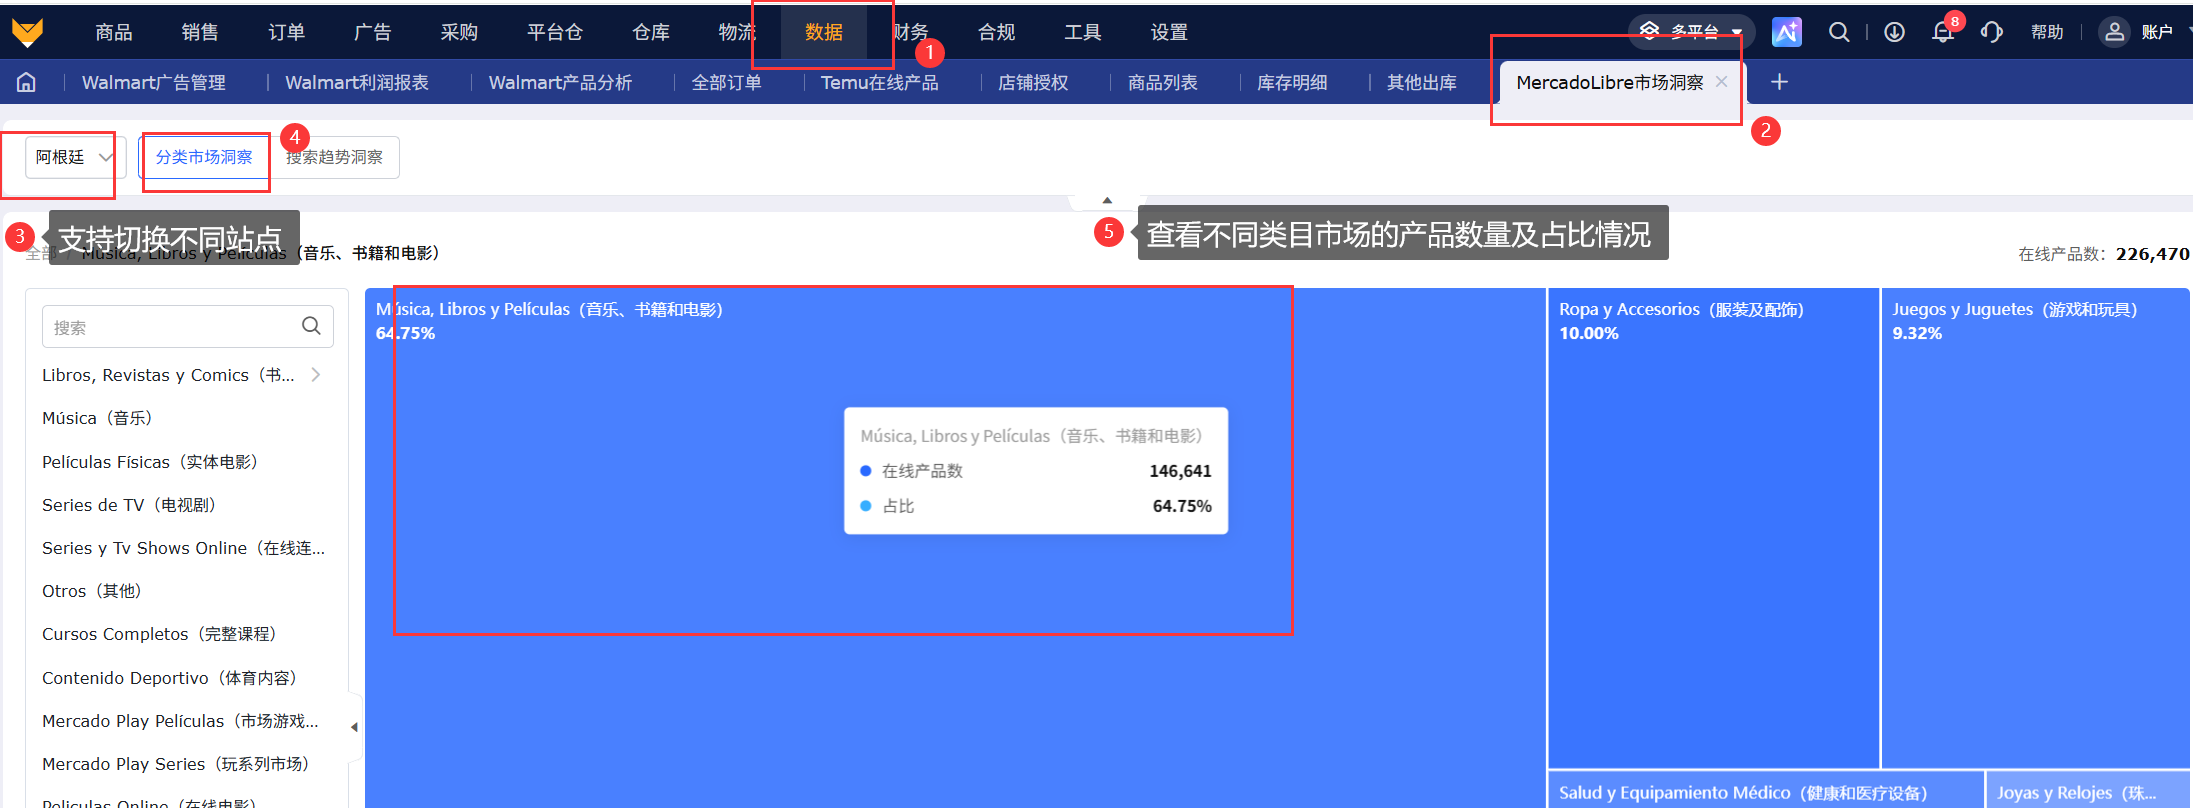Viewport: 2193px width, 808px height.
Task: Open the 账户 account avatar
Action: coord(2113,32)
